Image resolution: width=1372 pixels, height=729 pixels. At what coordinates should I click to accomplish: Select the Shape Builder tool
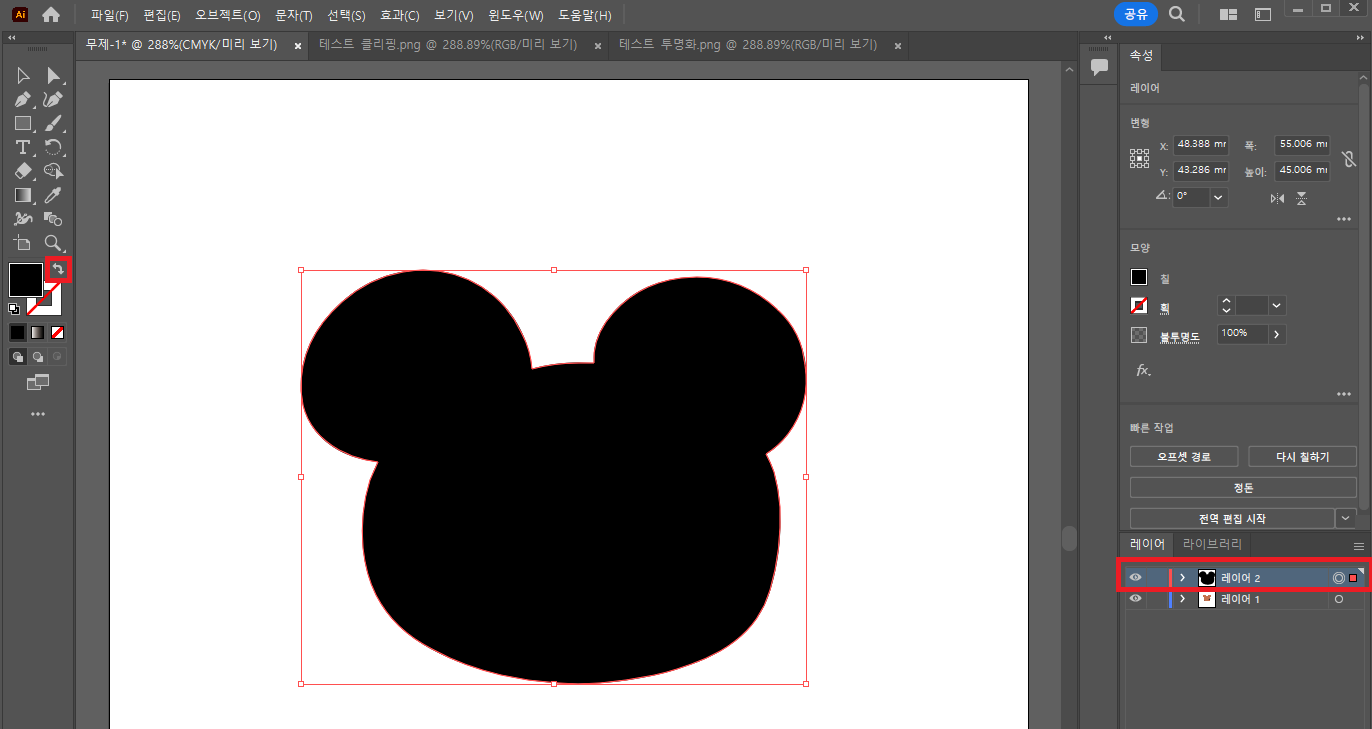pyautogui.click(x=53, y=172)
